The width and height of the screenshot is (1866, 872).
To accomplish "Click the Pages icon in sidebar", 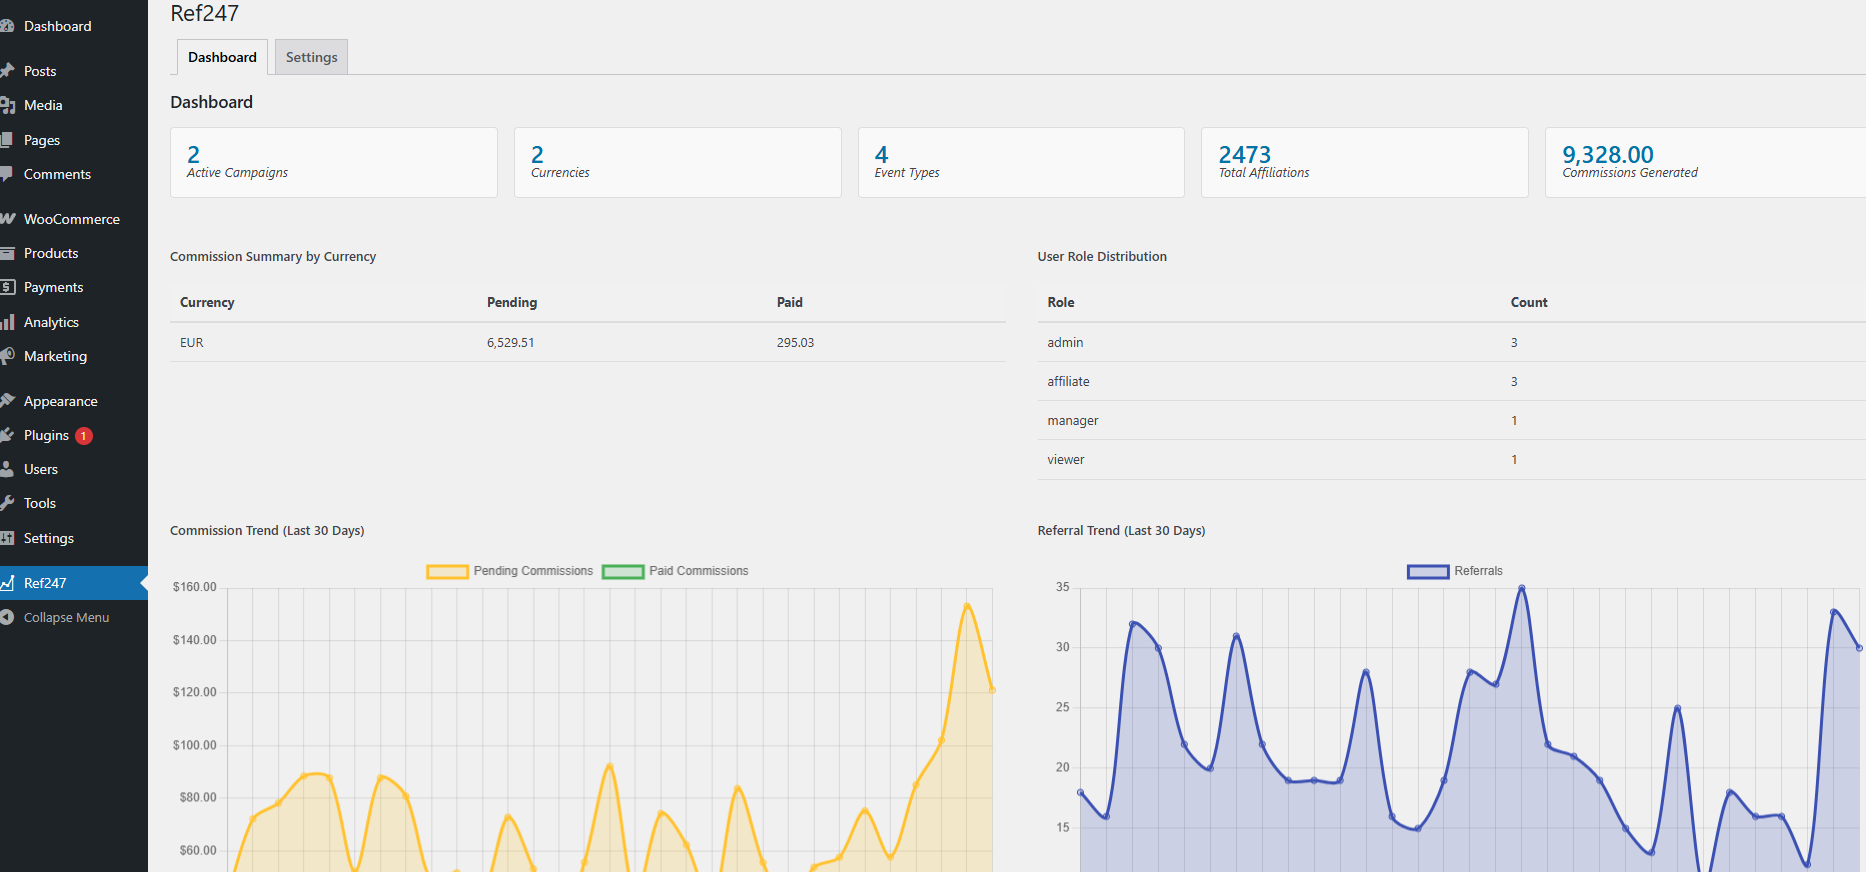I will click(x=6, y=140).
